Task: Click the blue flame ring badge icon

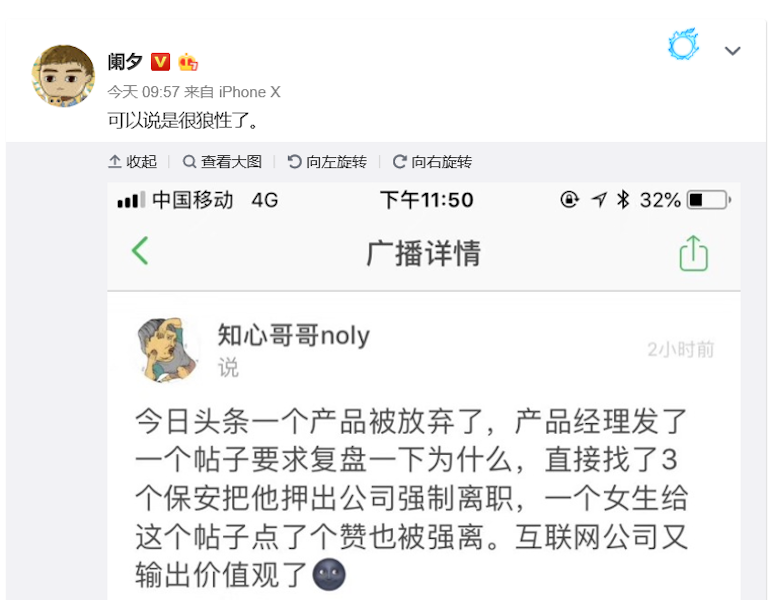Action: tap(683, 45)
